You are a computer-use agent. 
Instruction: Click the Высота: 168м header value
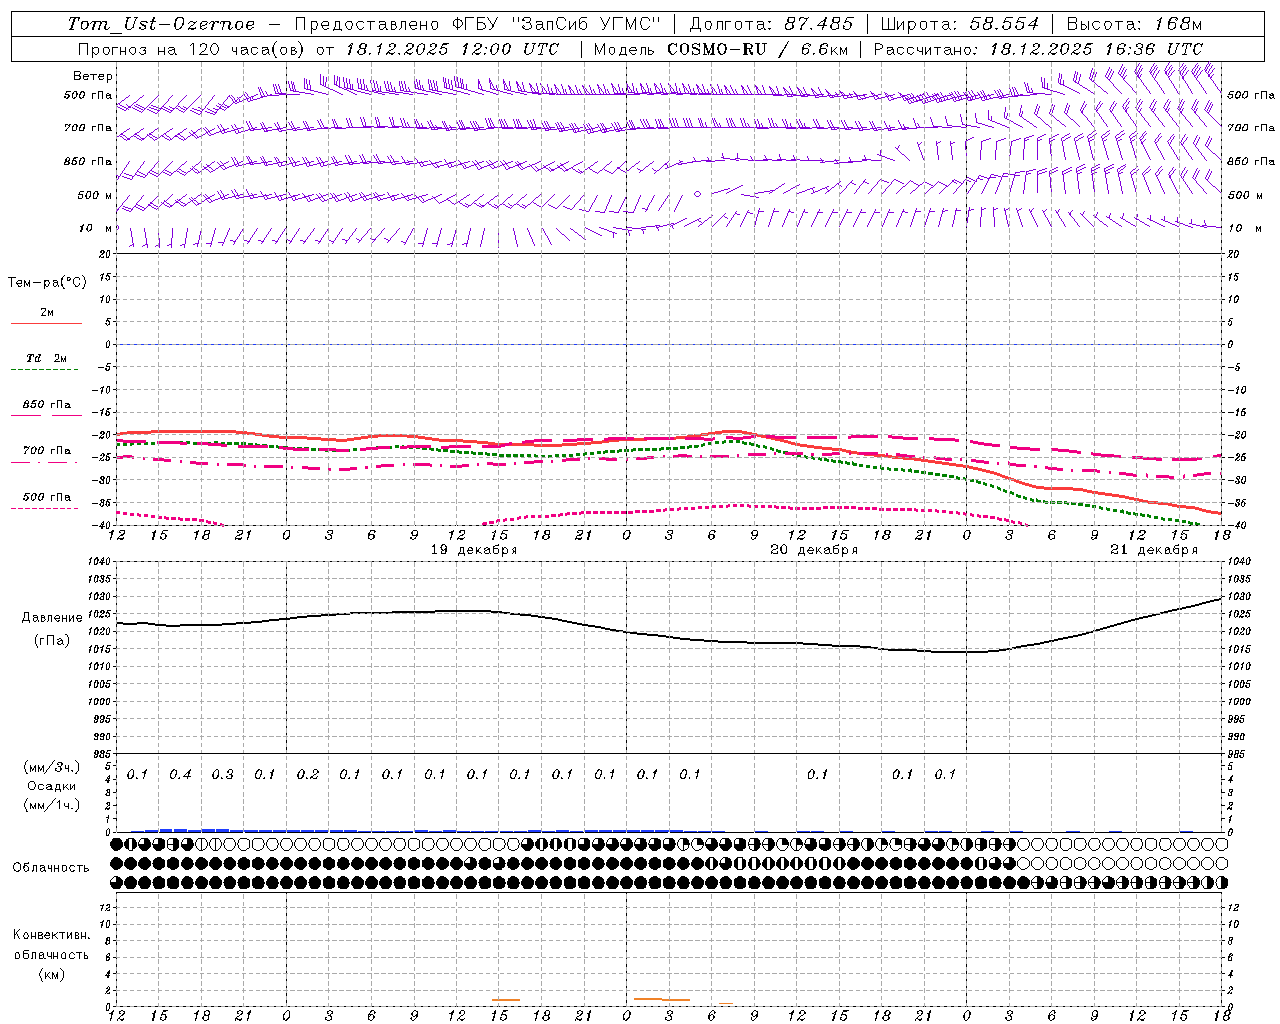[1134, 24]
